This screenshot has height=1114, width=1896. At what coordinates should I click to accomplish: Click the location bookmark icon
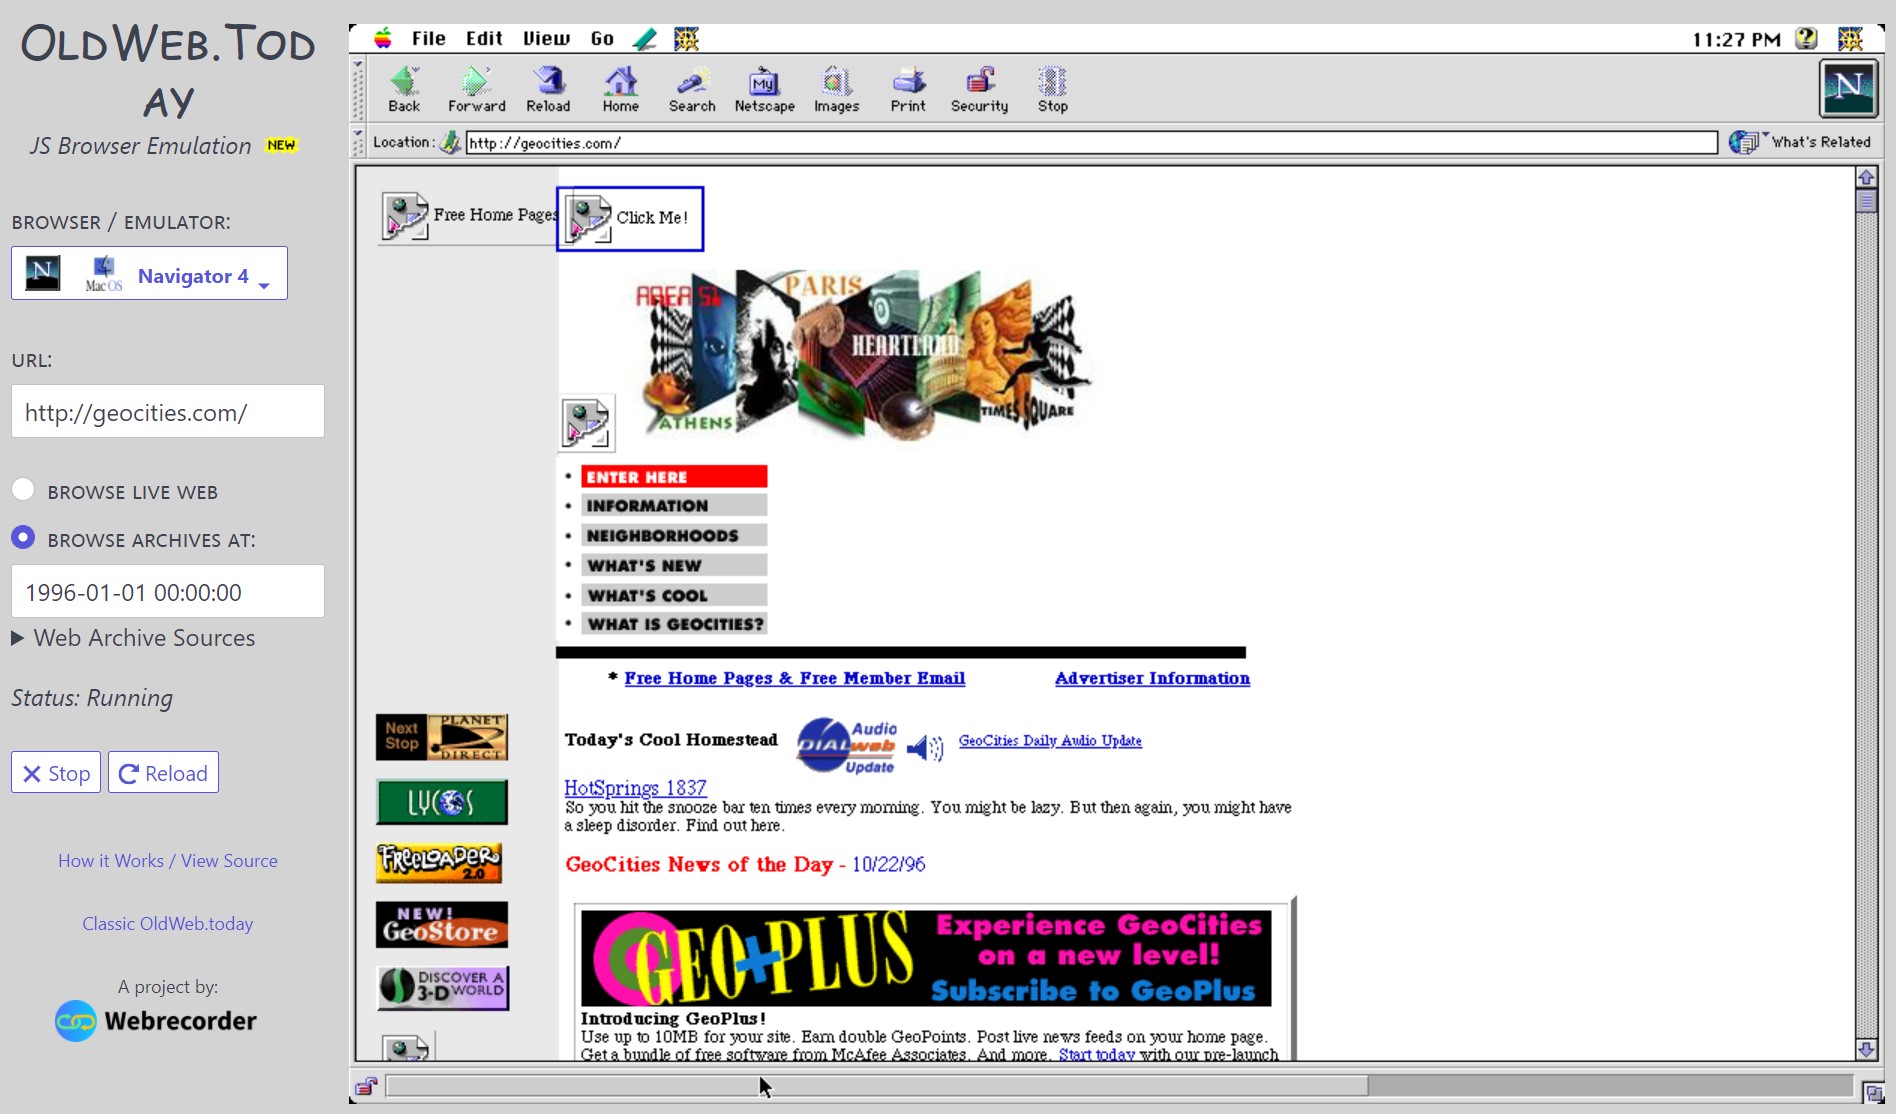[451, 143]
